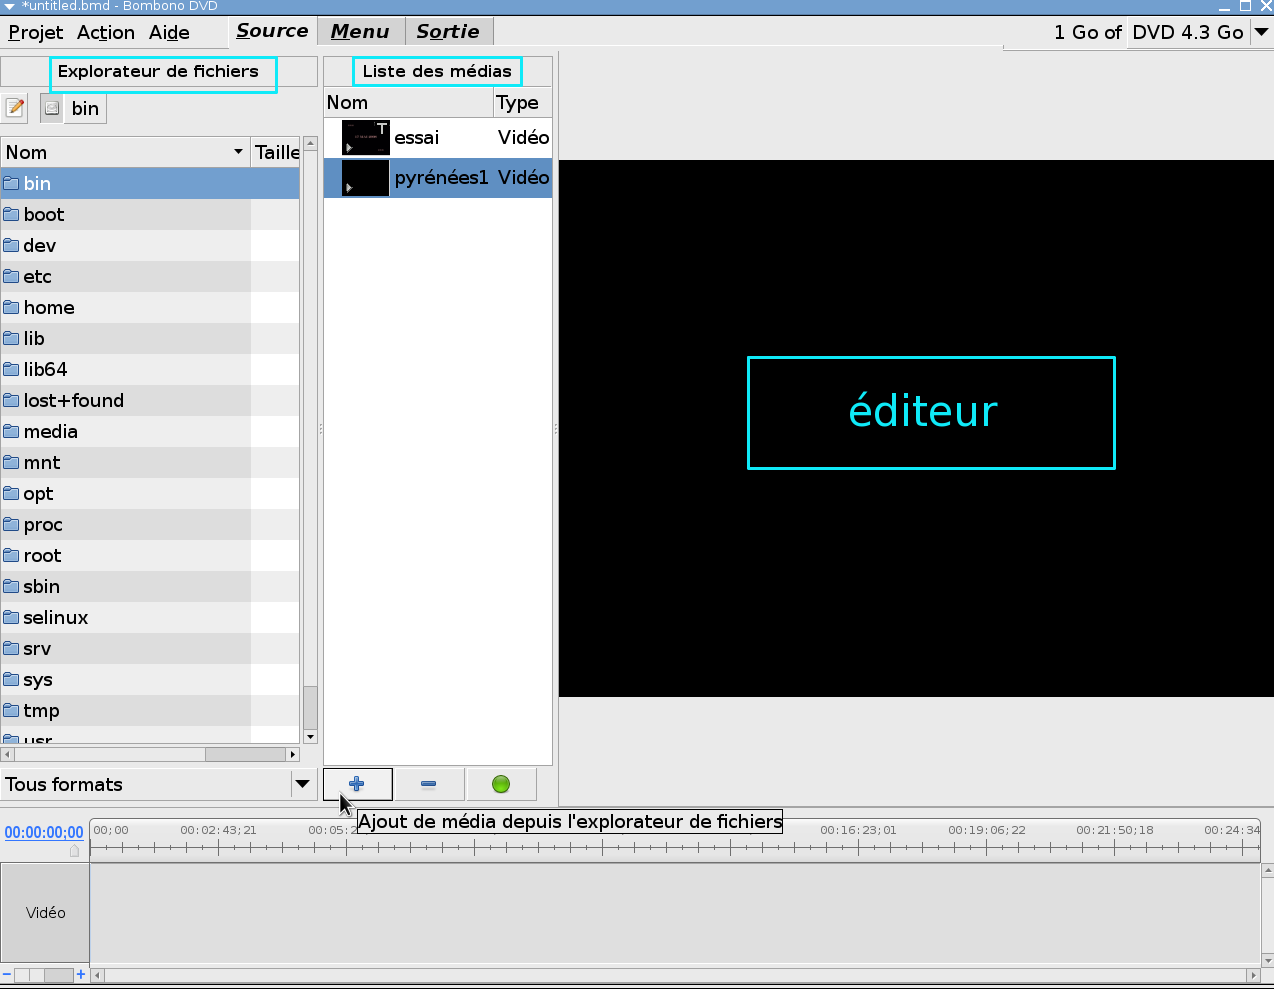The width and height of the screenshot is (1274, 989).
Task: Zoom in timeline with the plus icon
Action: click(81, 974)
